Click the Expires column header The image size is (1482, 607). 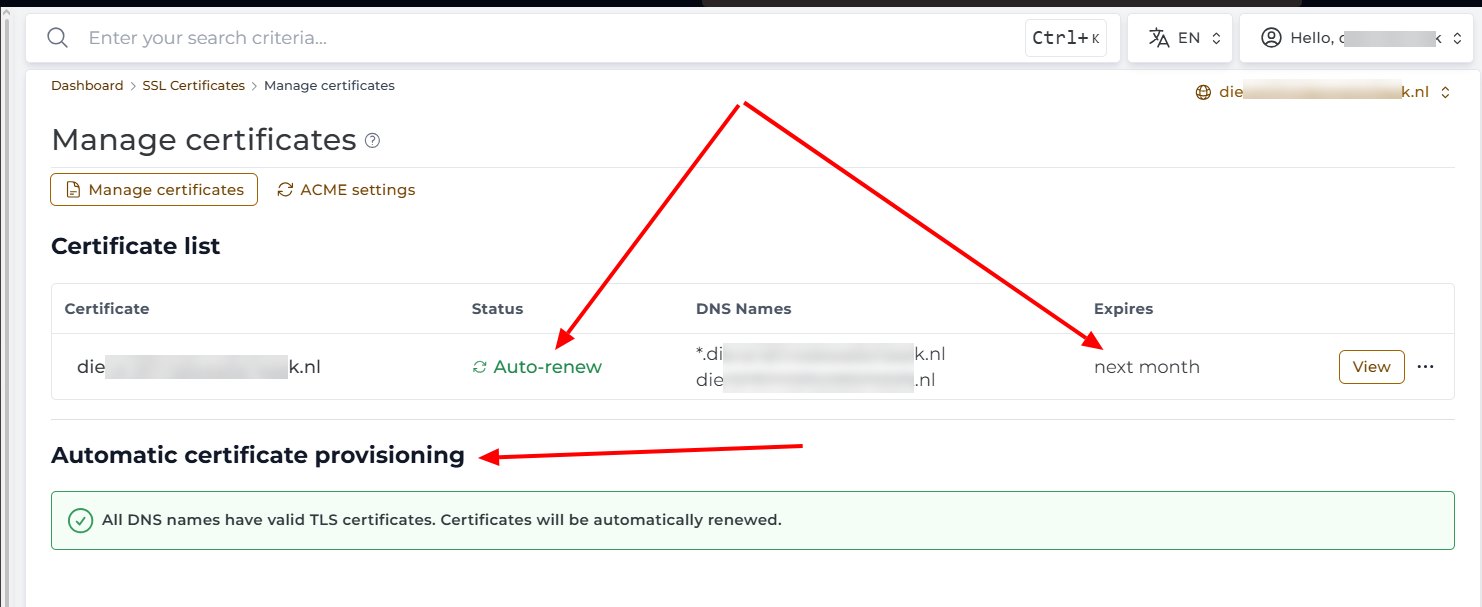point(1124,309)
